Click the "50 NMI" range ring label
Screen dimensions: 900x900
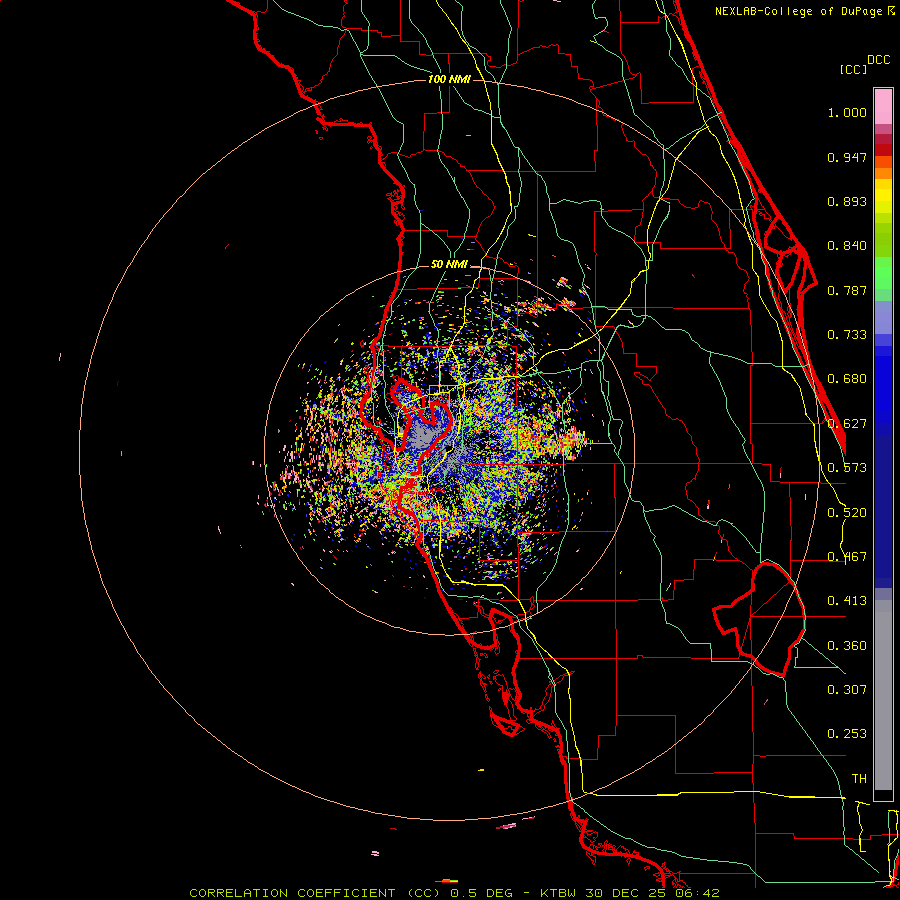pos(449,264)
